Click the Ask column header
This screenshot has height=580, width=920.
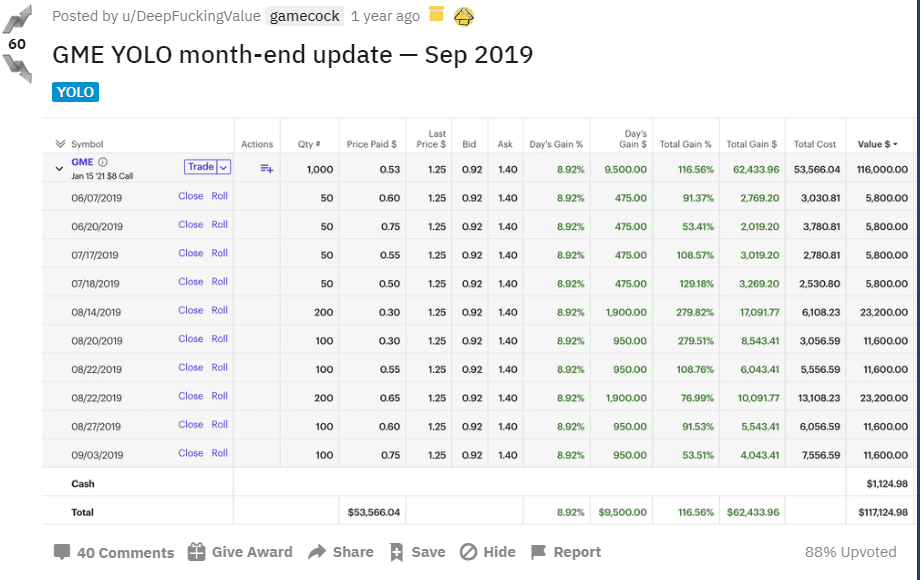505,144
